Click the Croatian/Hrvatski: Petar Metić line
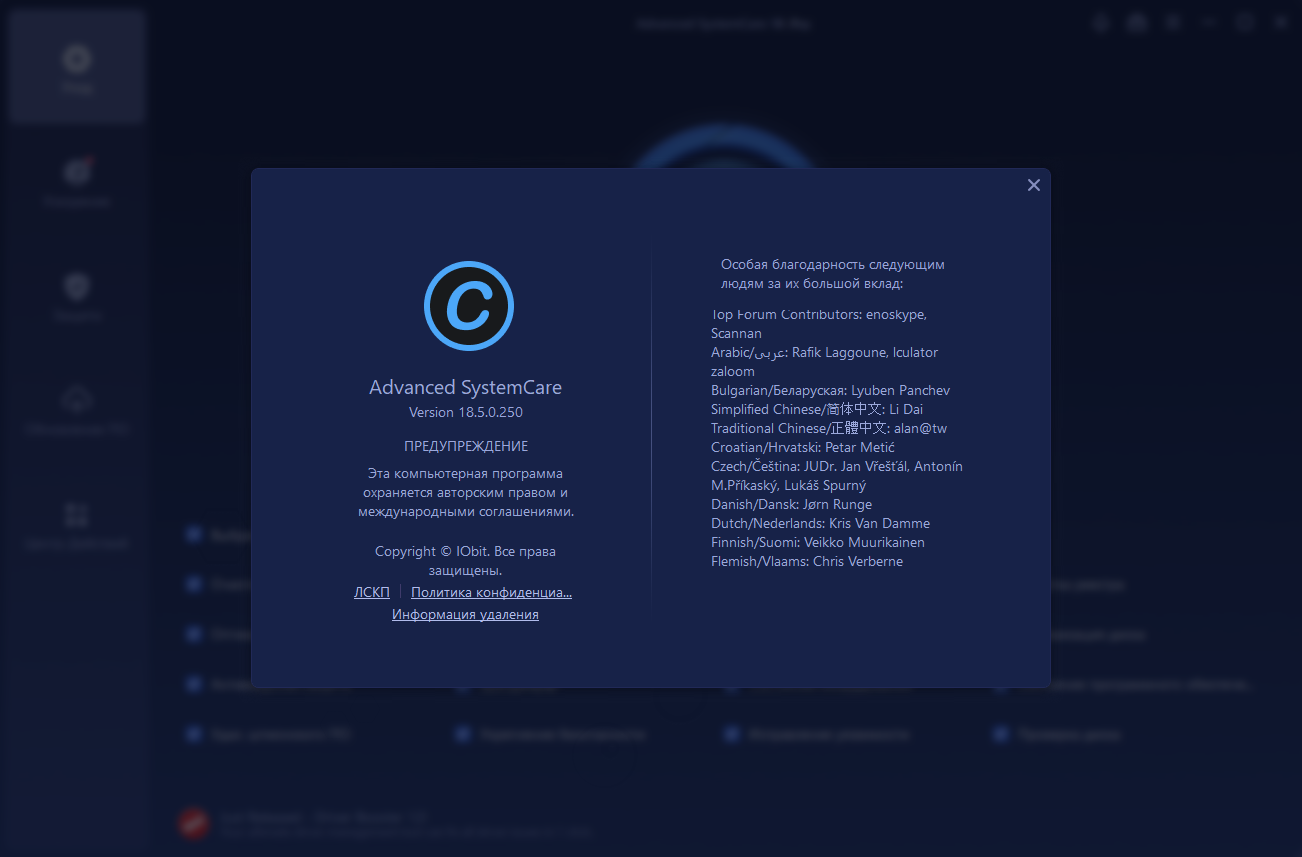Viewport: 1302px width, 857px height. tap(803, 447)
